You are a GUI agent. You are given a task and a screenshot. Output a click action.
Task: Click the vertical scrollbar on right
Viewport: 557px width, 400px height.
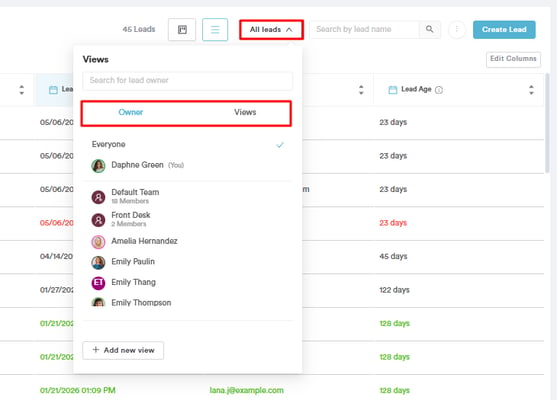[x=547, y=123]
